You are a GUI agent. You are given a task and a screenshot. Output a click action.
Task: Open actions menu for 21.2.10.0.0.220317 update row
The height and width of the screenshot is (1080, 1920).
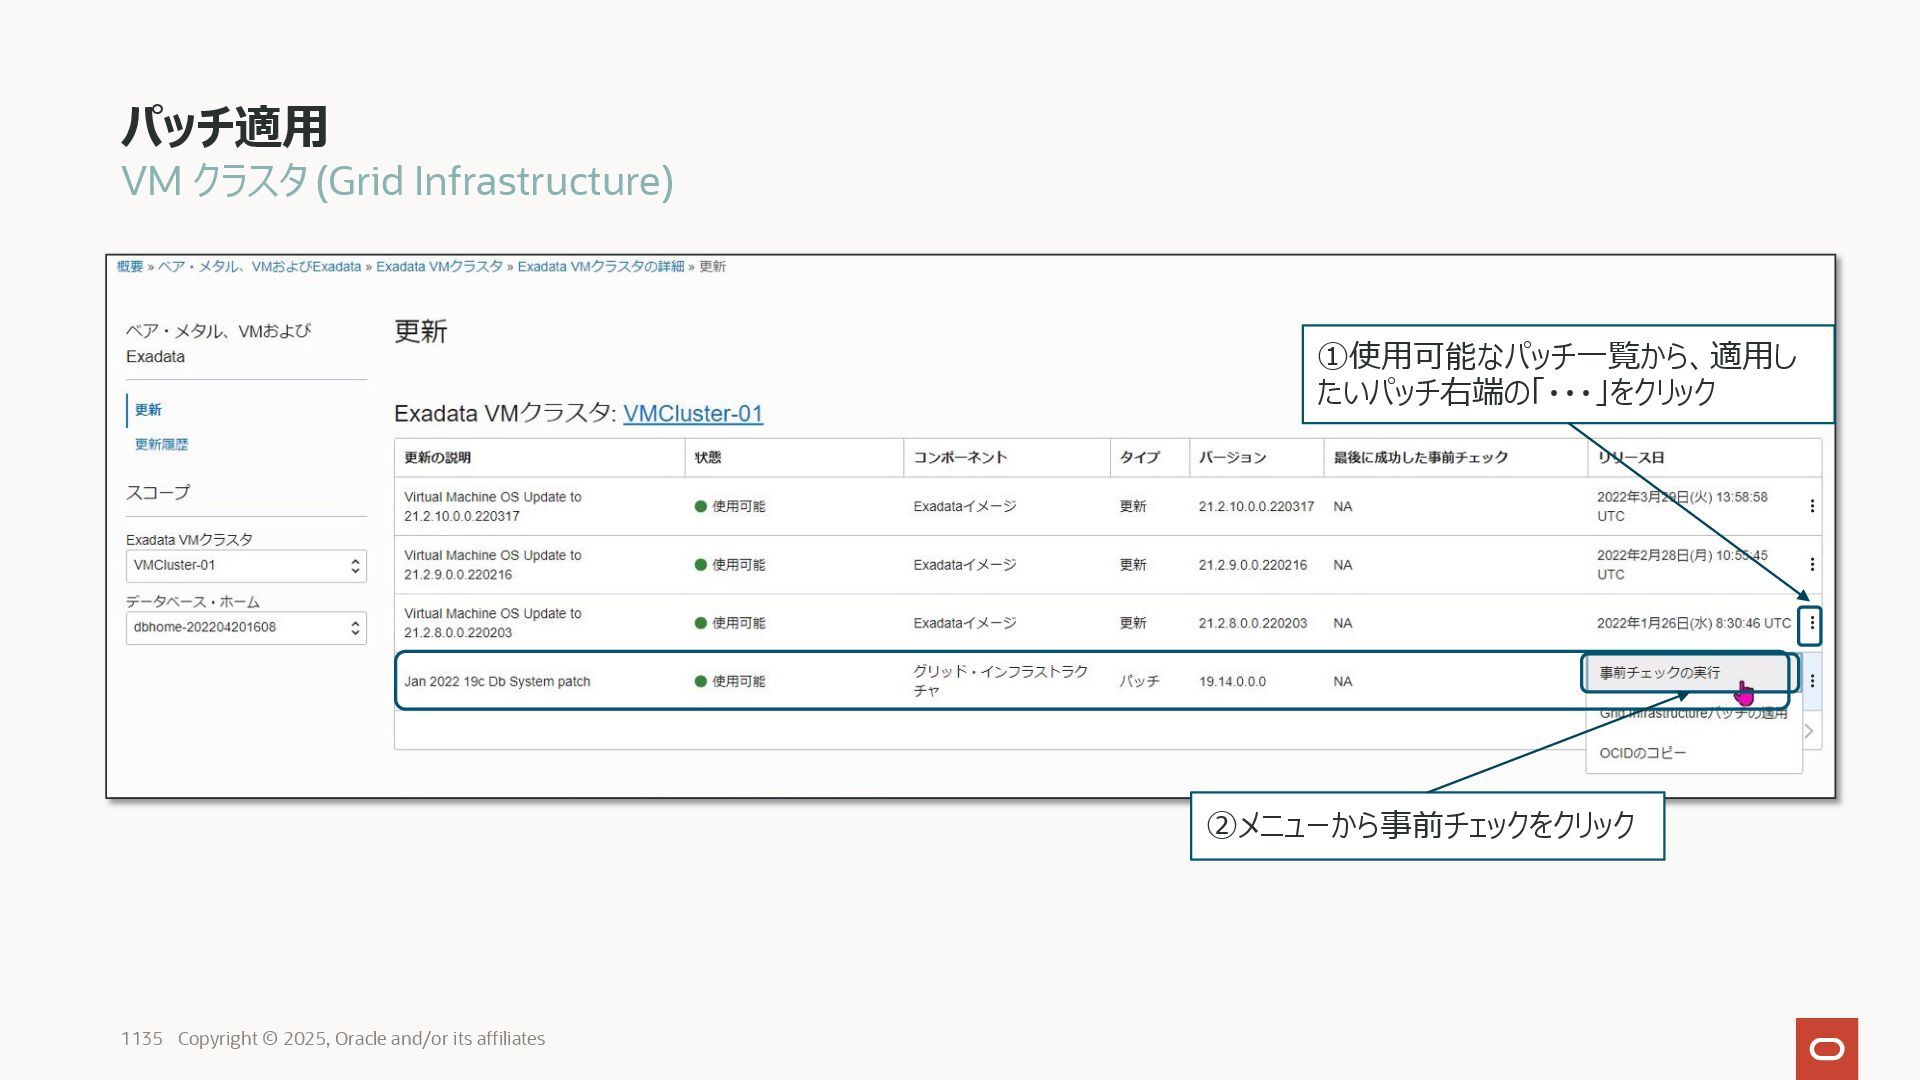click(1811, 506)
